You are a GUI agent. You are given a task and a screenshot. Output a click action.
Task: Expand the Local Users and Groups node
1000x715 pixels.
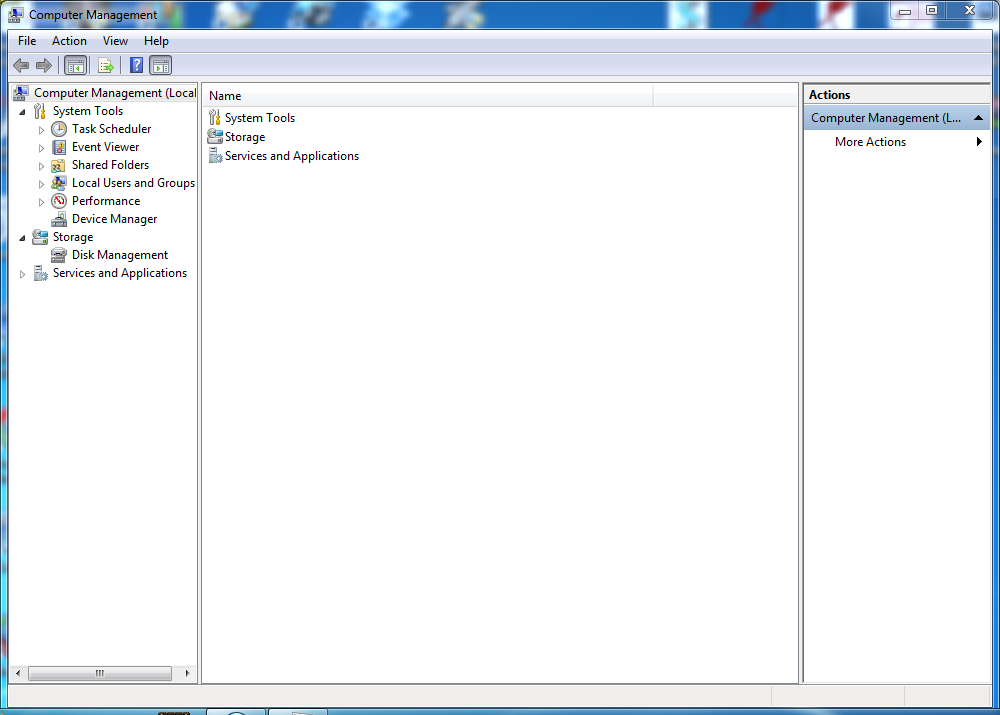(x=41, y=184)
